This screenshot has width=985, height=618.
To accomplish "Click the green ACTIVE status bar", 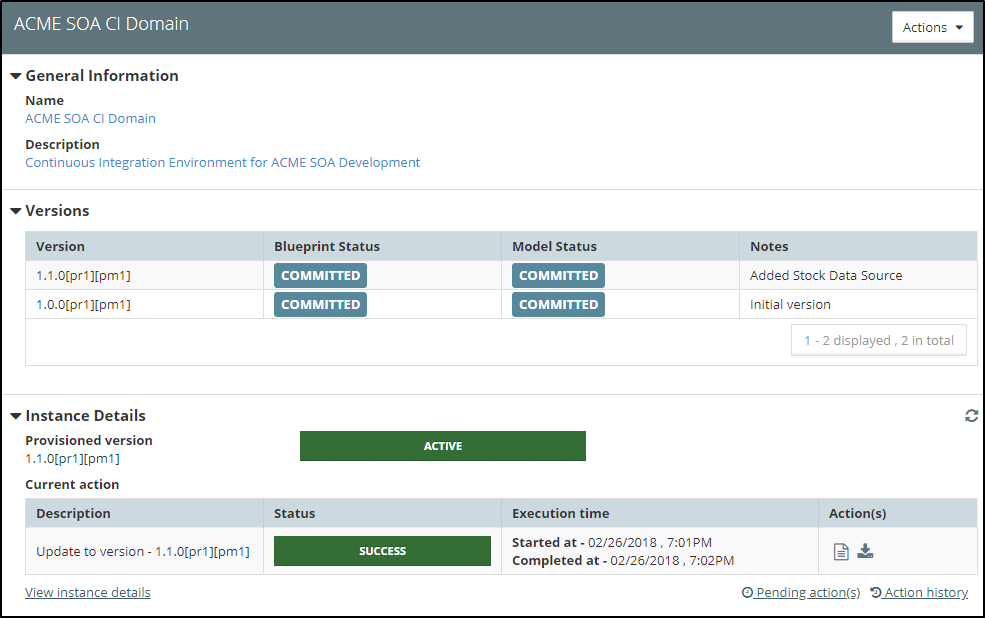I will 442,446.
